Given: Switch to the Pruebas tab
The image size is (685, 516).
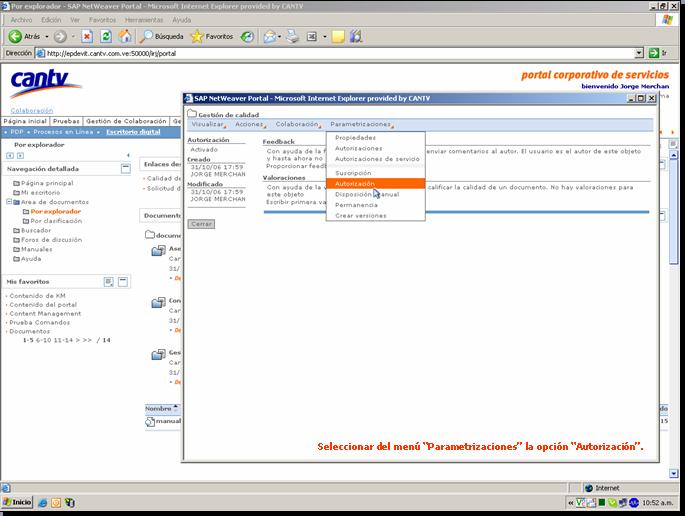Looking at the screenshot, I should [x=66, y=121].
